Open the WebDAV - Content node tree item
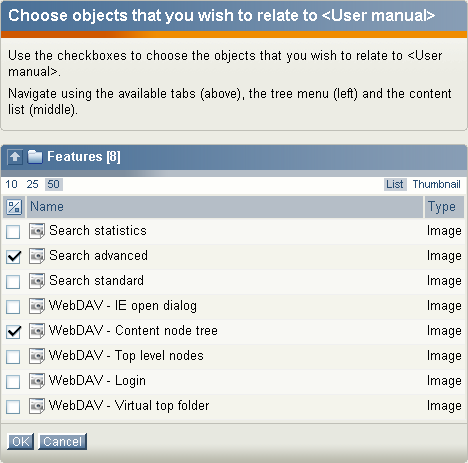 [133, 331]
